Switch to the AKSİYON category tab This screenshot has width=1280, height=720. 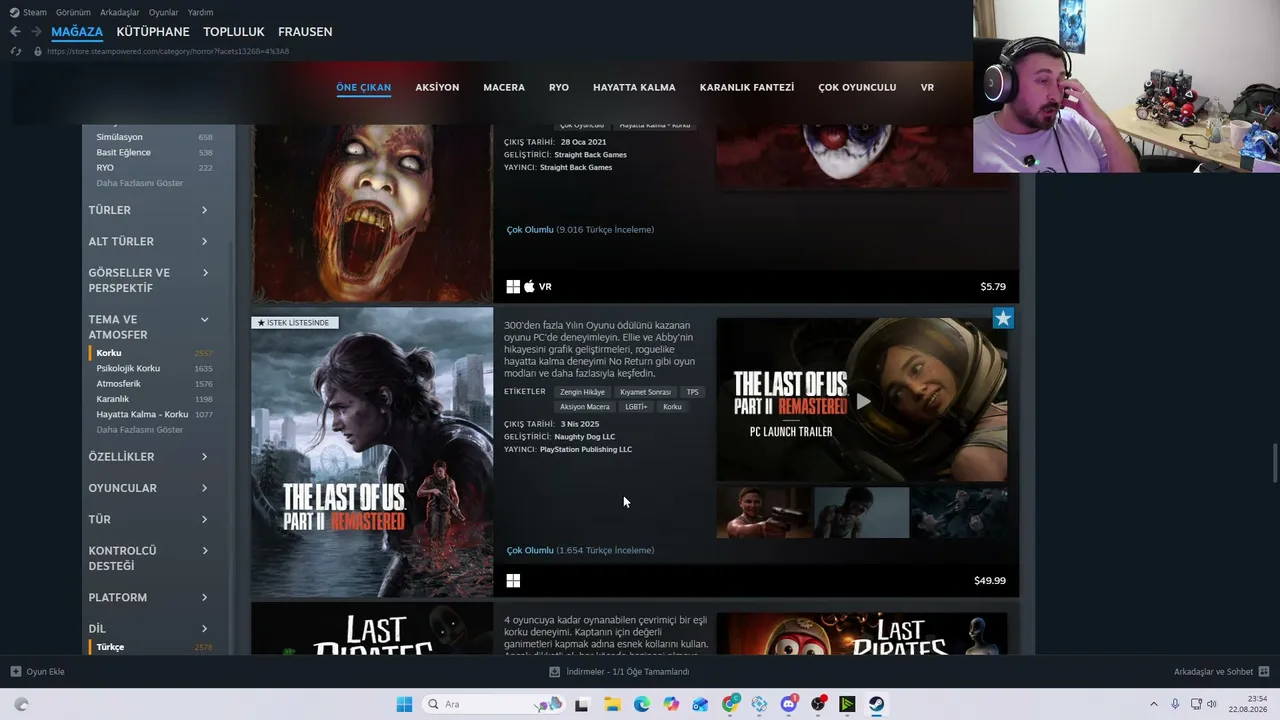437,87
